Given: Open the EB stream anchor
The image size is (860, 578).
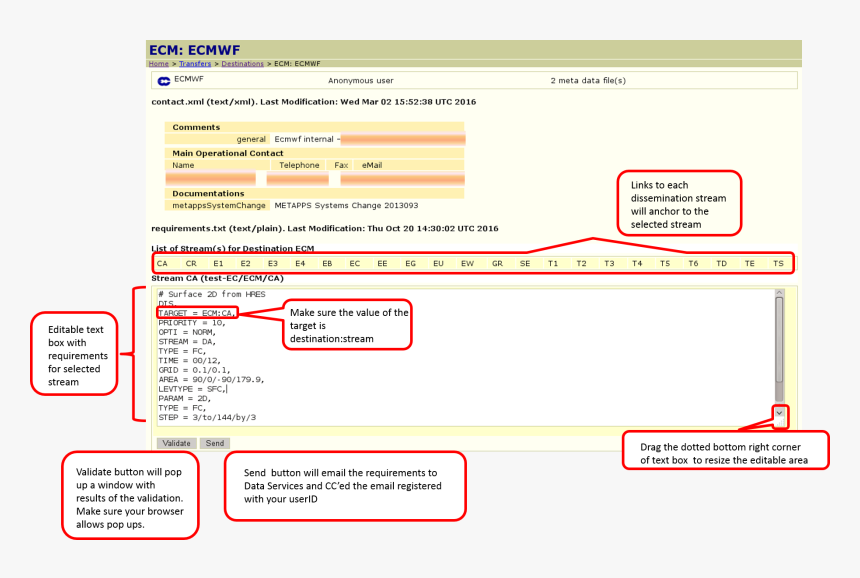Looking at the screenshot, I should click(x=327, y=263).
